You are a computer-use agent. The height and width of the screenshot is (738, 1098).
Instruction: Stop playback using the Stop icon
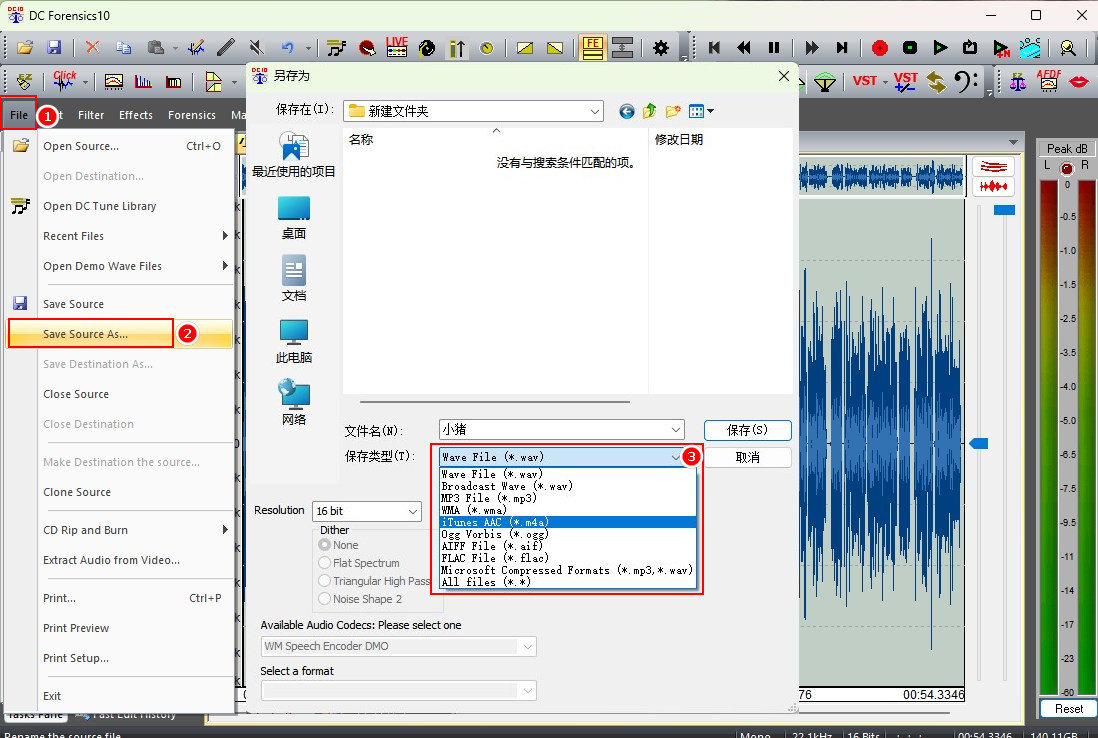(909, 47)
